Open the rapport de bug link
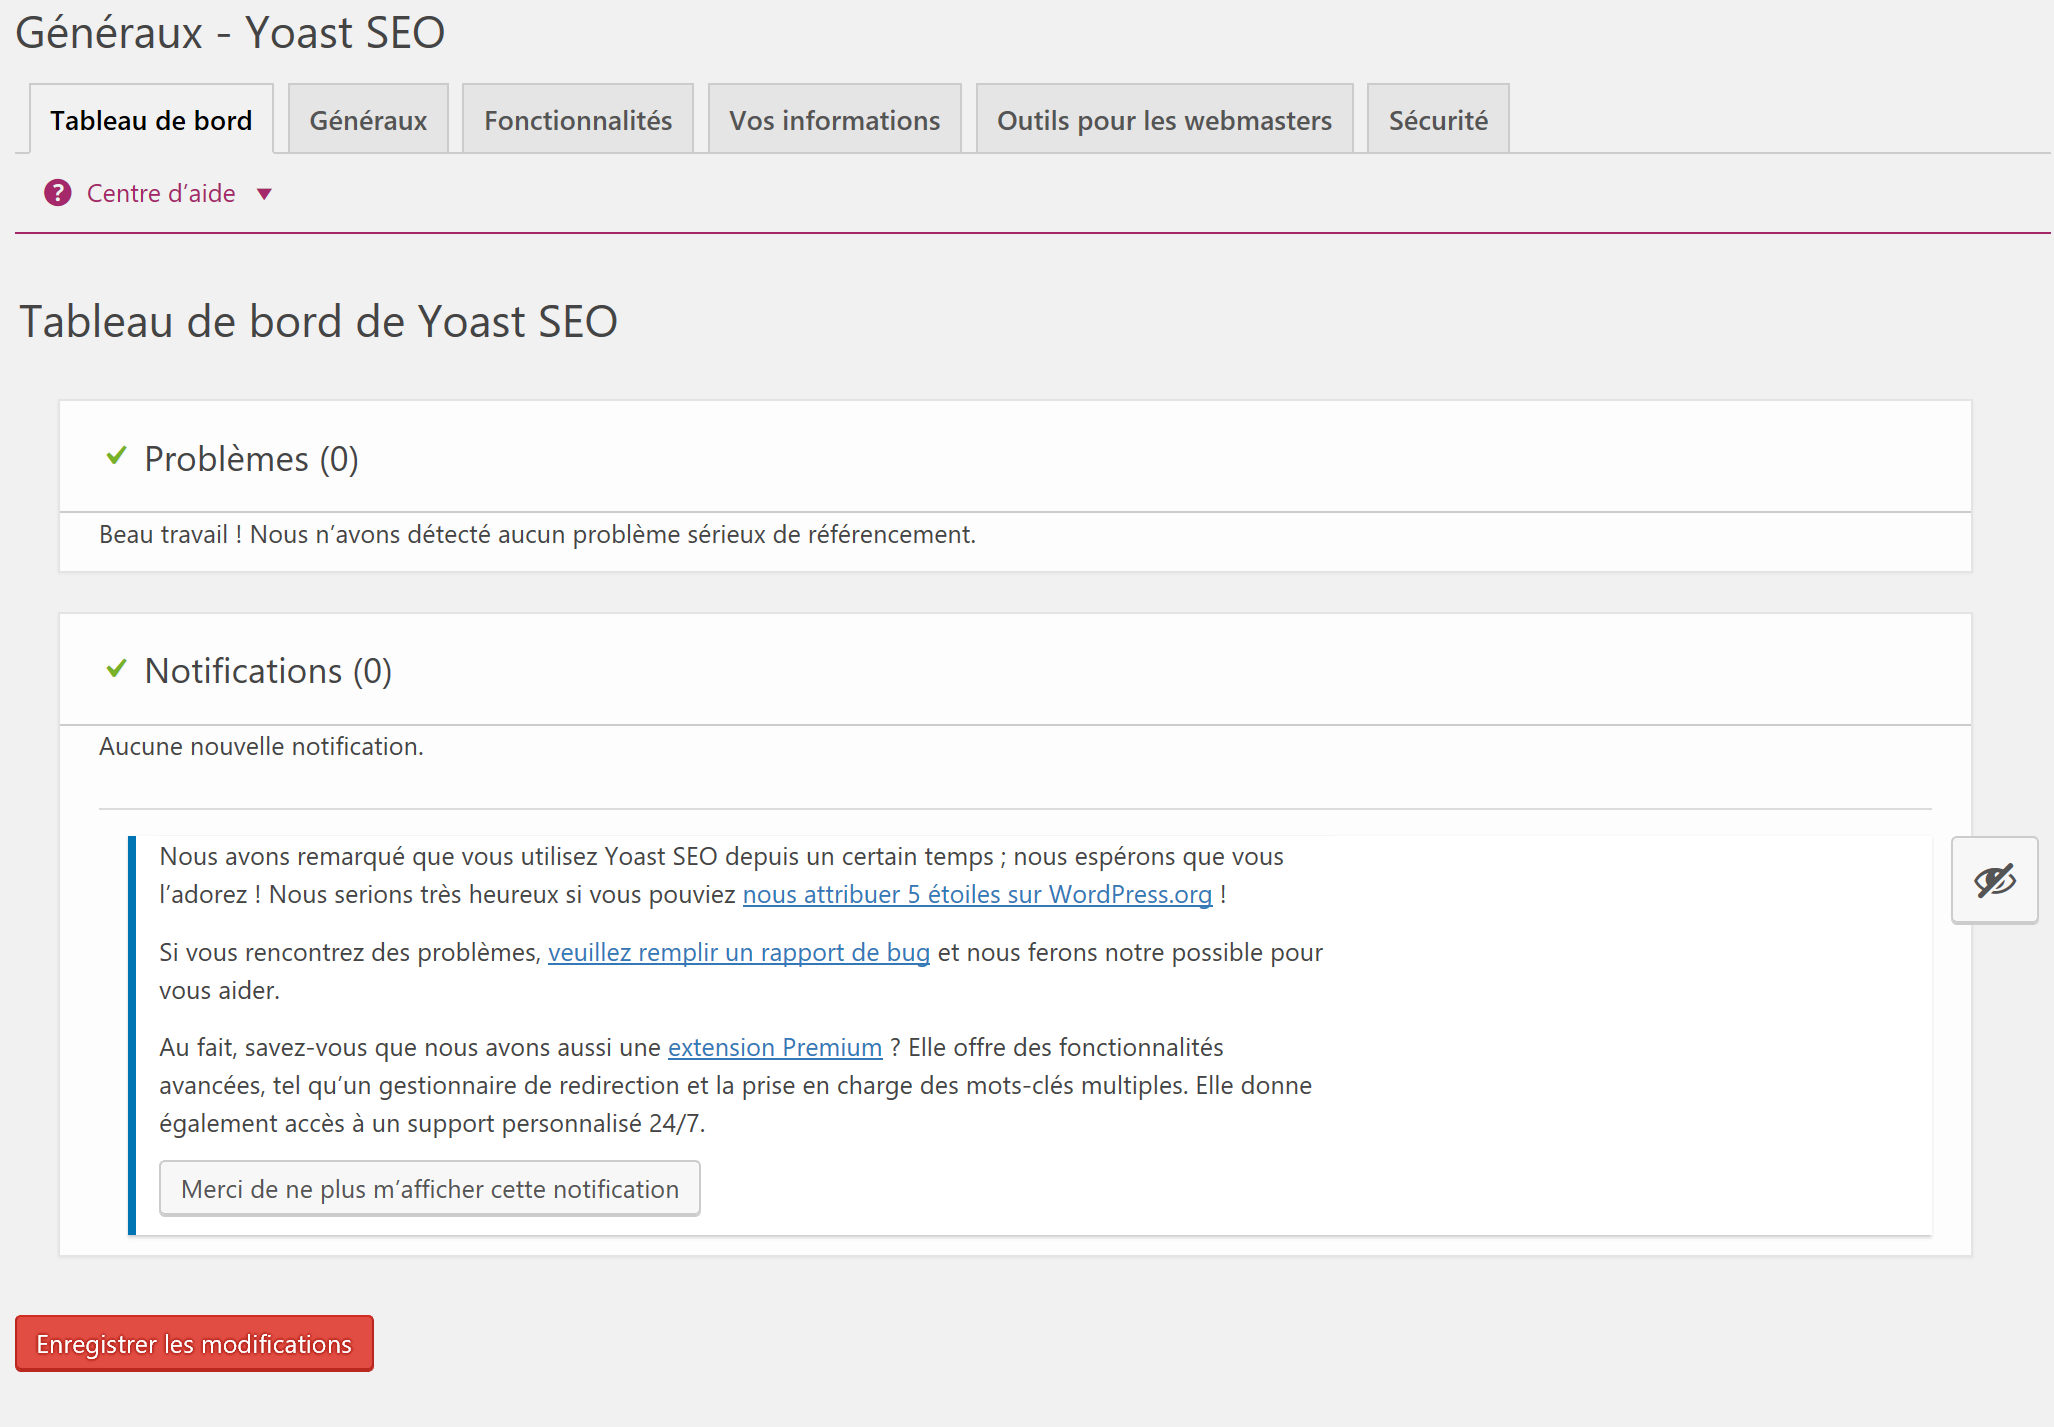Image resolution: width=2054 pixels, height=1427 pixels. tap(739, 953)
